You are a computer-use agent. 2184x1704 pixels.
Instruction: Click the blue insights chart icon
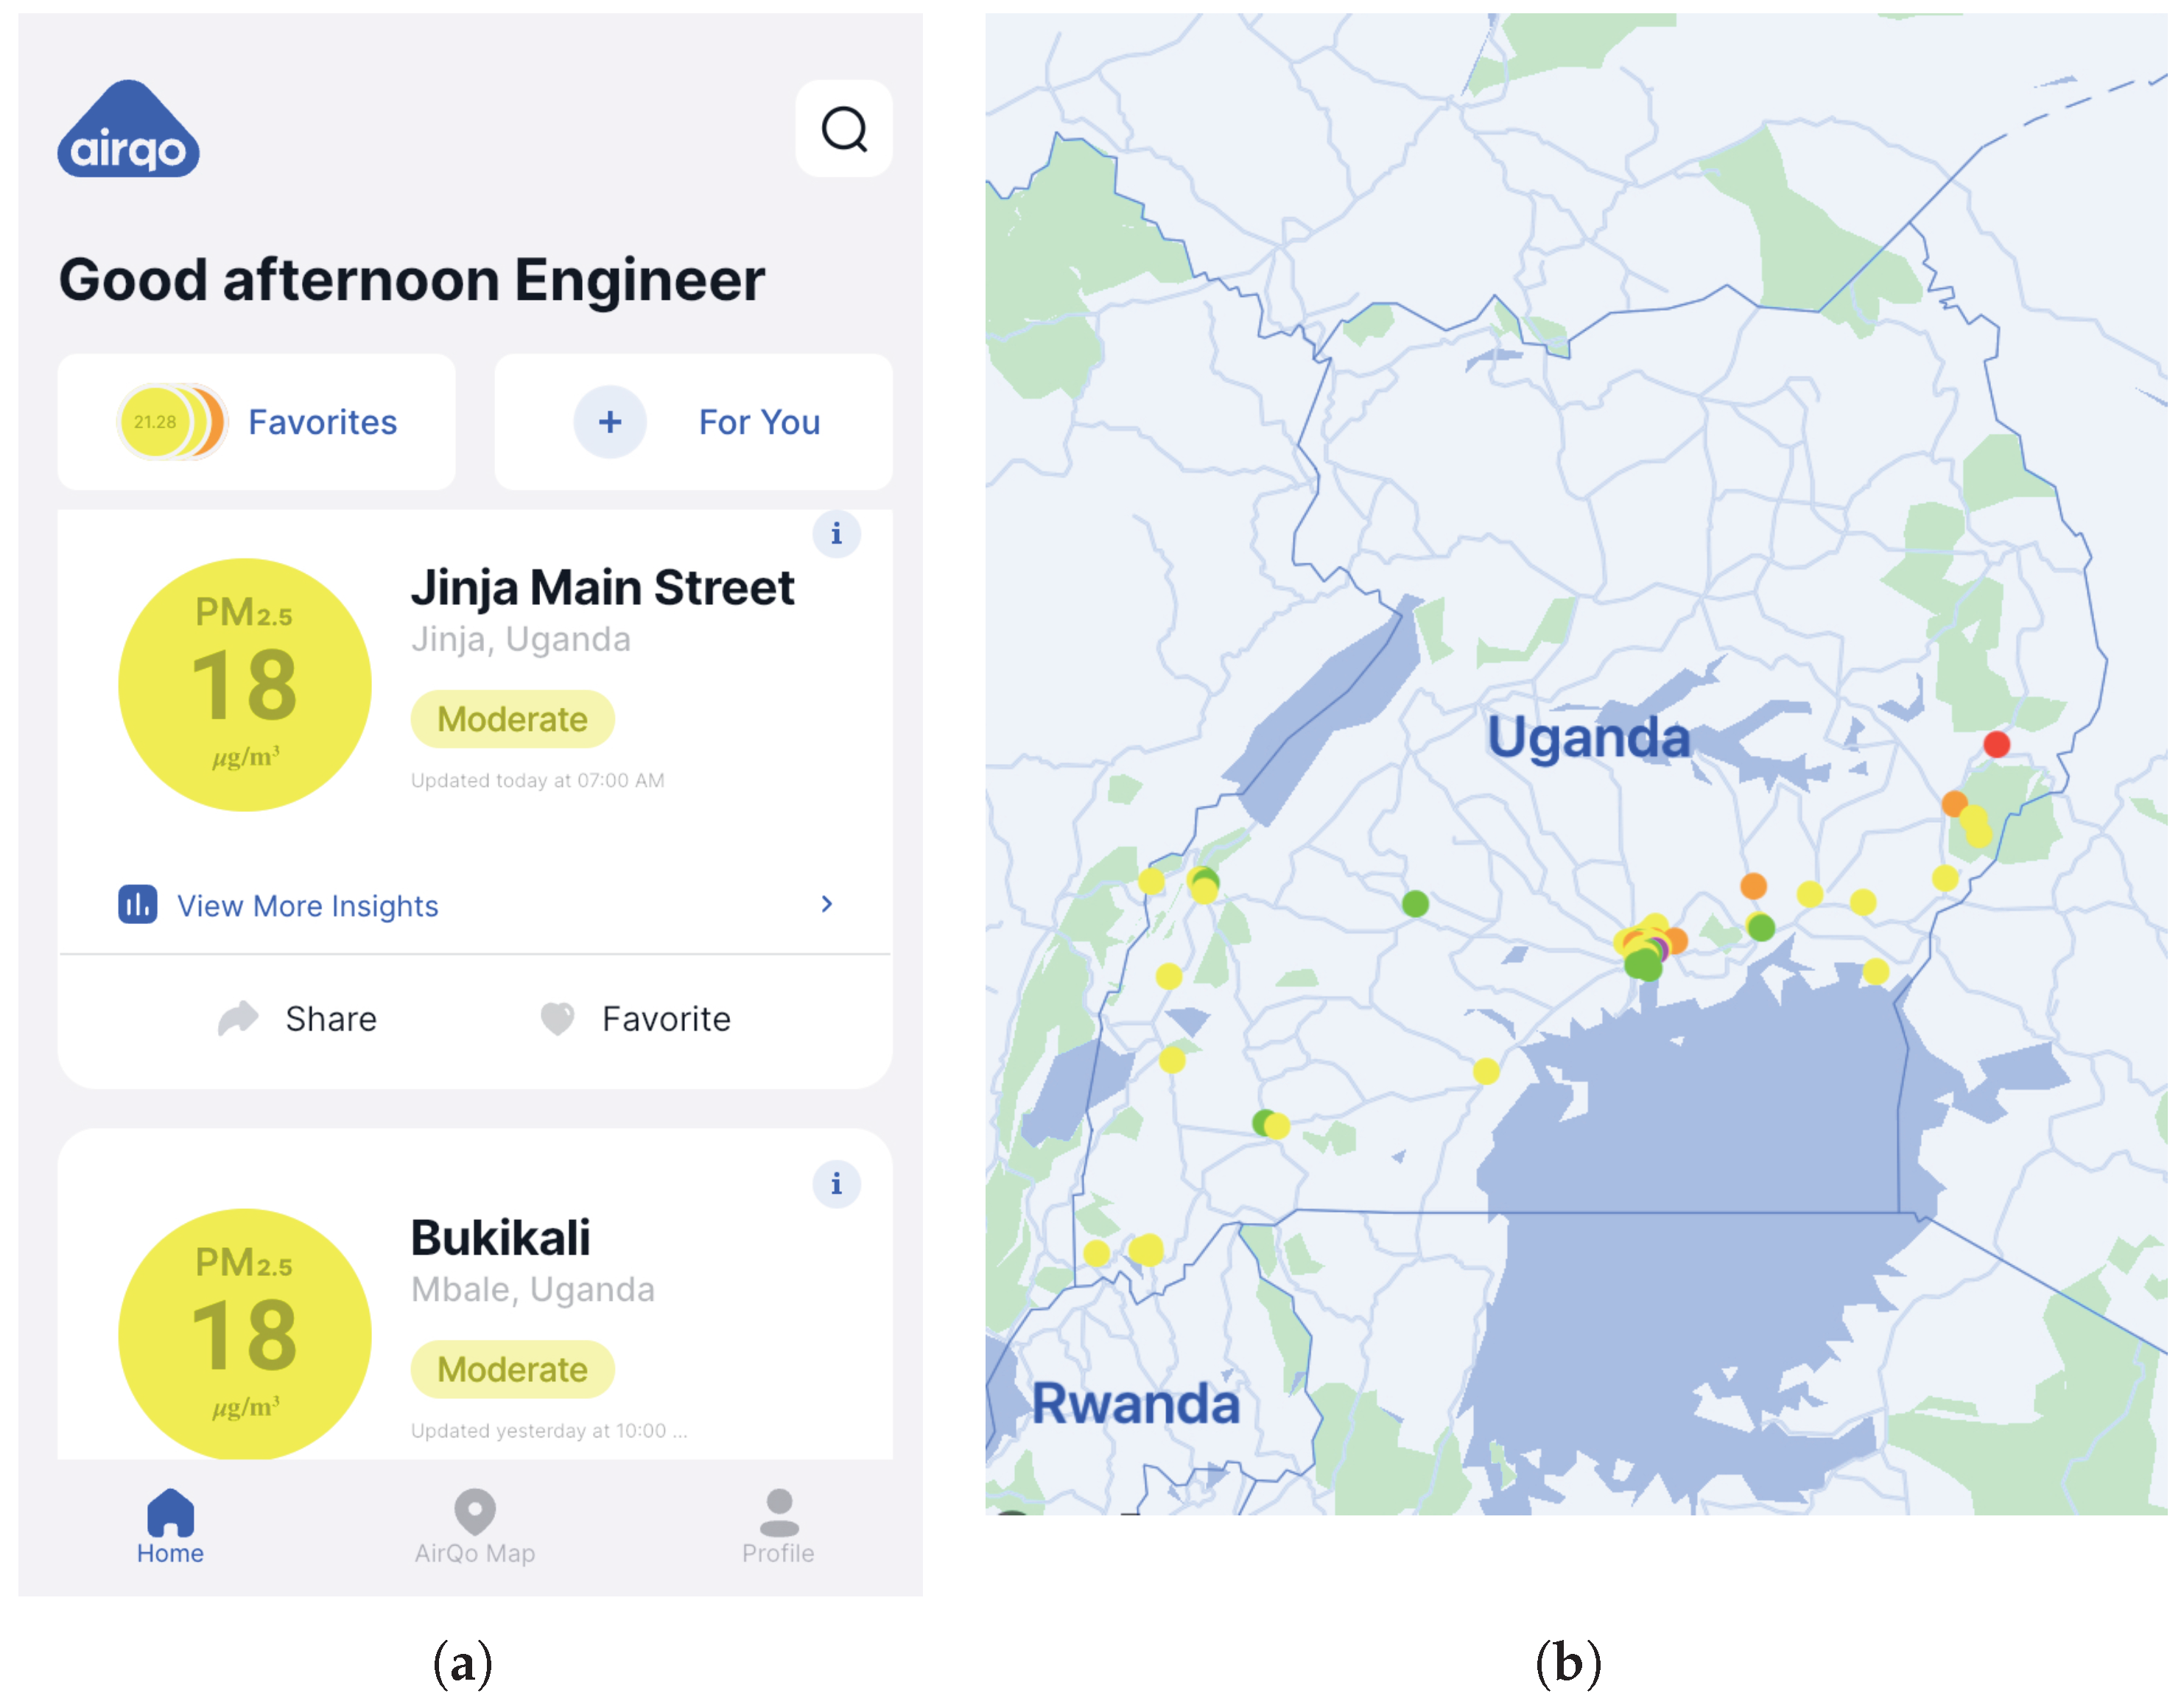137,904
